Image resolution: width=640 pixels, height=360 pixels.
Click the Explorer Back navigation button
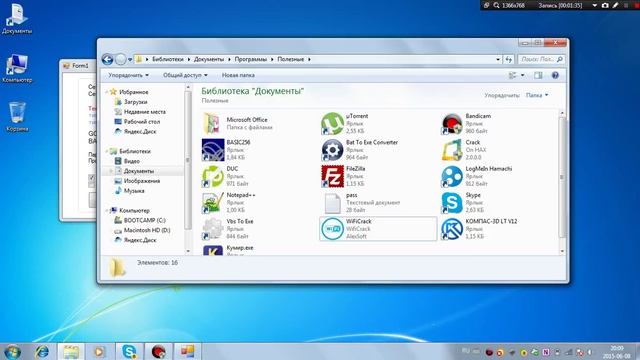click(x=107, y=60)
